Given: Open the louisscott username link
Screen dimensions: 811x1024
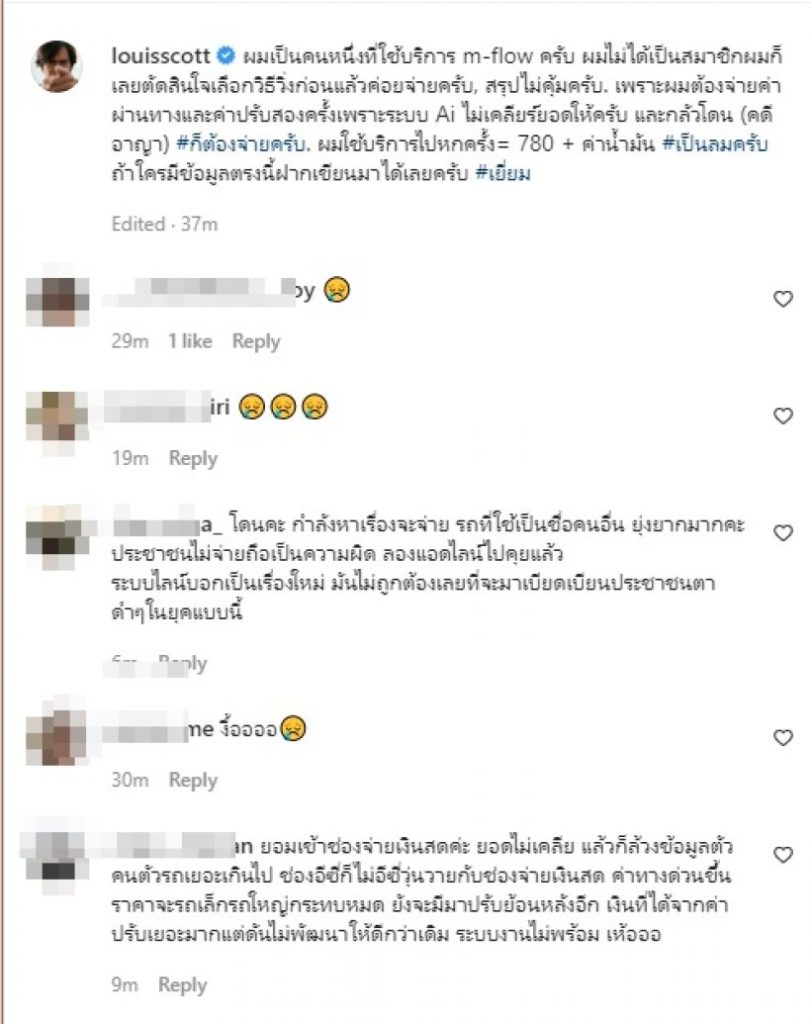Looking at the screenshot, I should click(x=161, y=56).
